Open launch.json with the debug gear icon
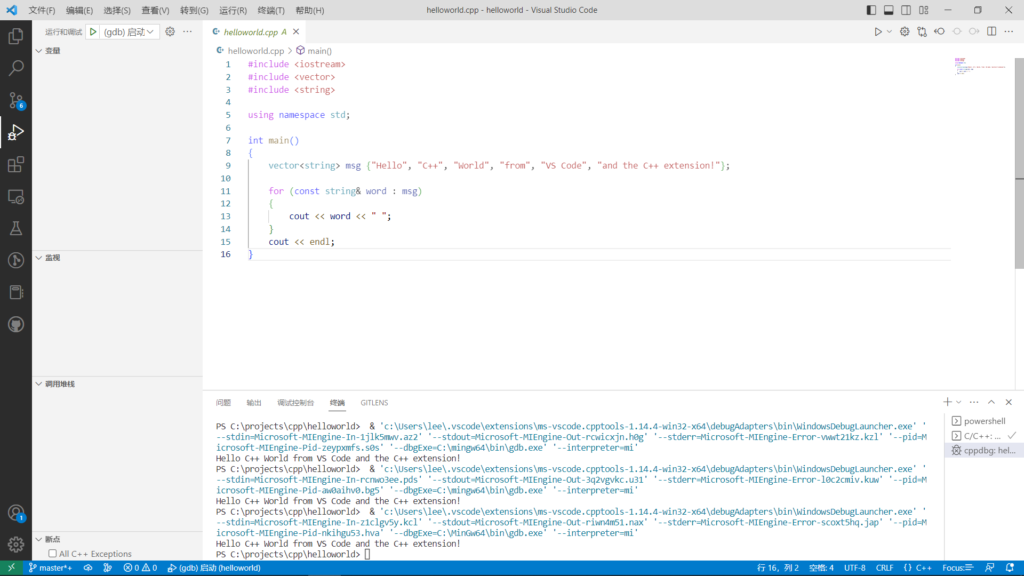1024x576 pixels. (x=170, y=32)
